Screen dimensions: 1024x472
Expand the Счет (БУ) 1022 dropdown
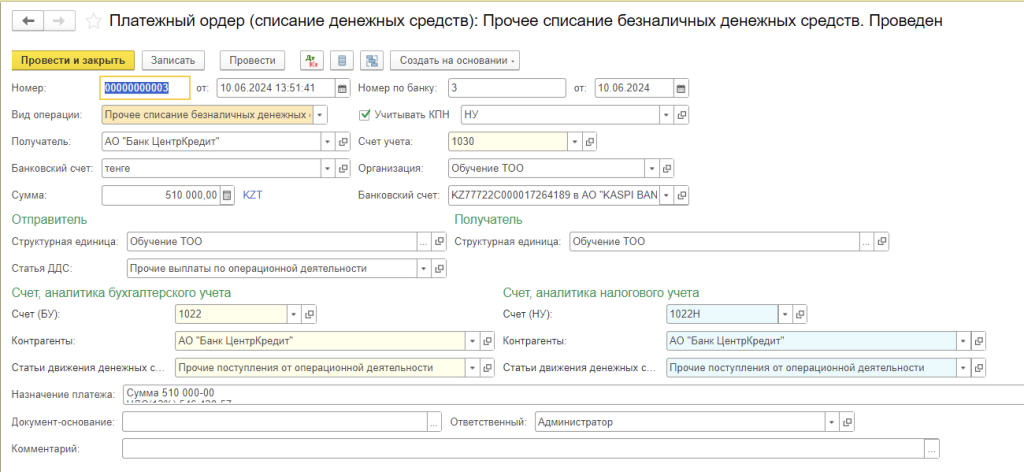293,315
